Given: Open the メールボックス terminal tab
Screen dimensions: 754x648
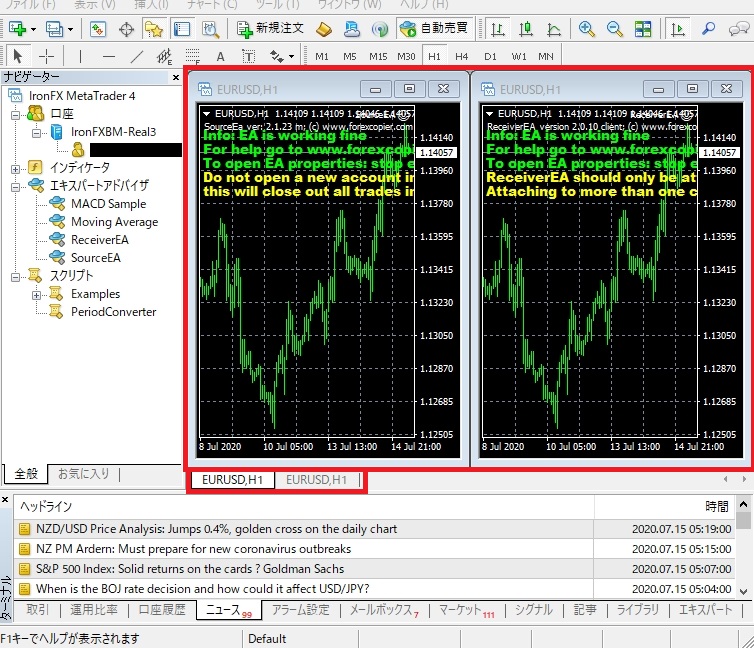Looking at the screenshot, I should tap(384, 610).
